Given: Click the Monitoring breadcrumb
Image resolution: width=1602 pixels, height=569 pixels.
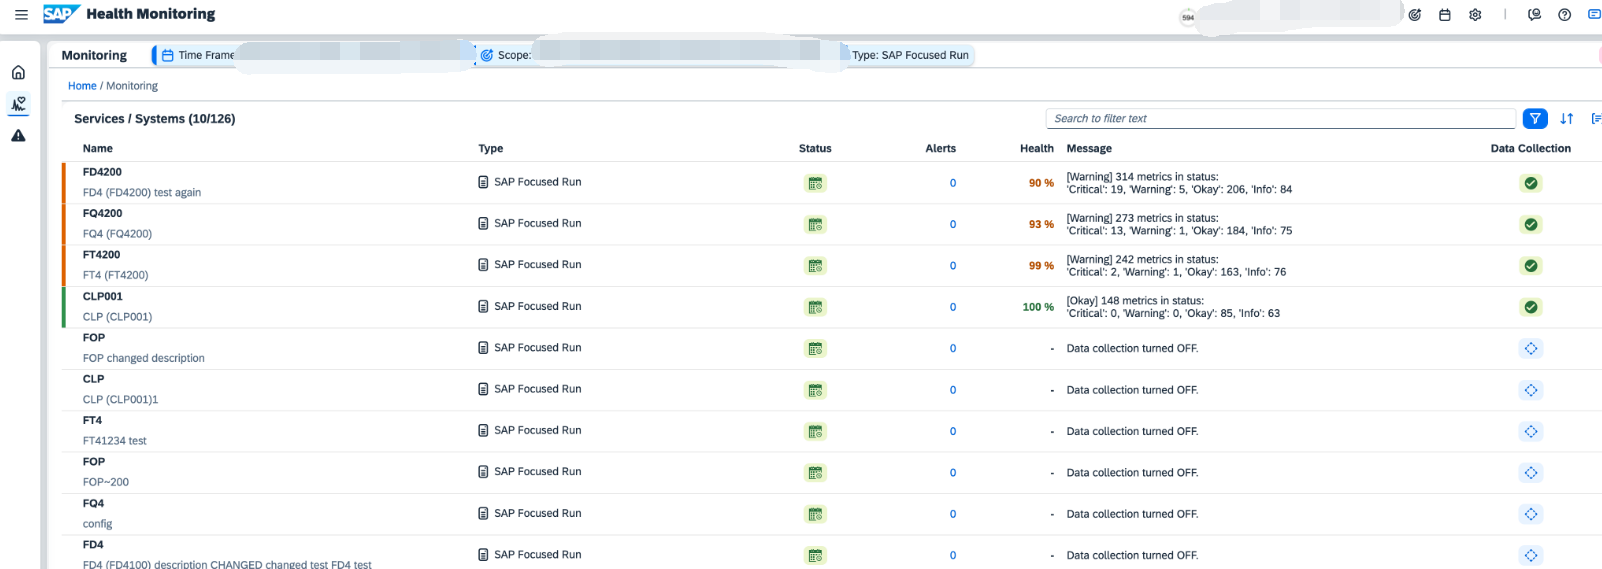Looking at the screenshot, I should point(132,86).
